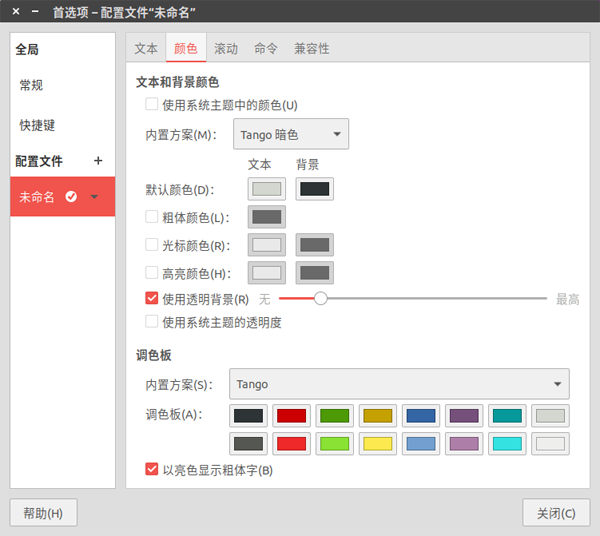The width and height of the screenshot is (600, 536).
Task: Enable 使用系统主题中的颜色 checkbox
Action: (x=152, y=104)
